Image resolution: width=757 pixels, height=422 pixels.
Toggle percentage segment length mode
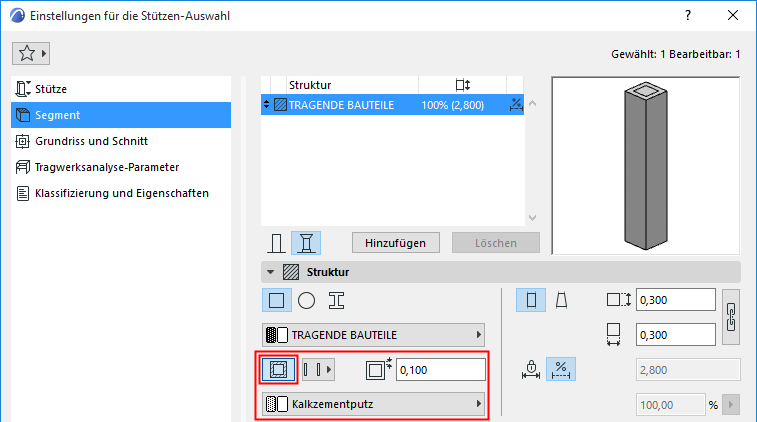[562, 370]
